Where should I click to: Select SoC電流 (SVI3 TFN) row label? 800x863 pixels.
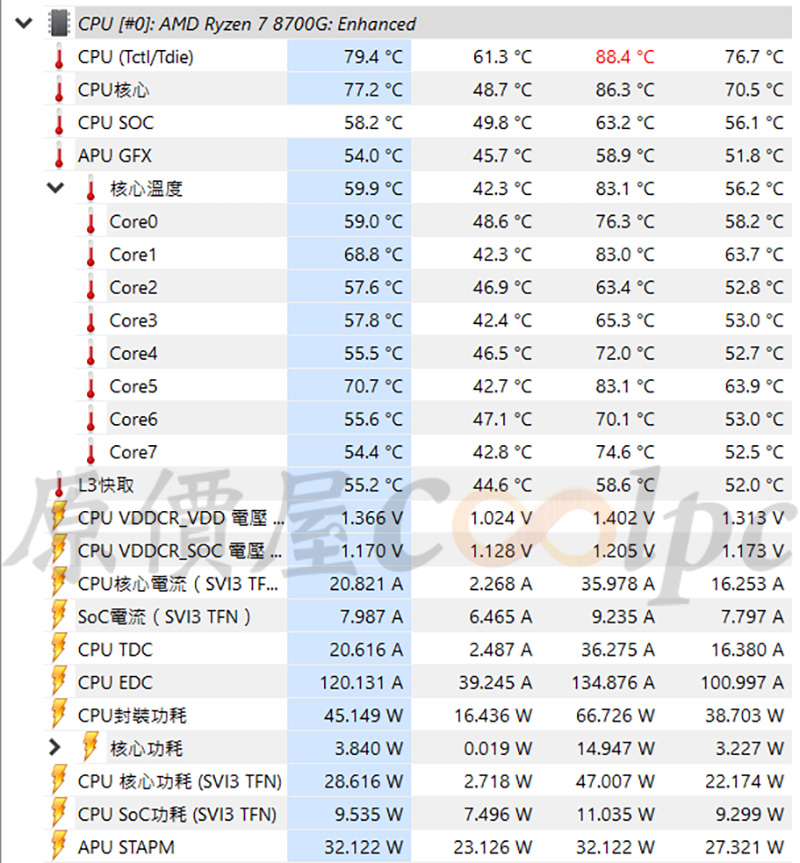click(x=164, y=617)
